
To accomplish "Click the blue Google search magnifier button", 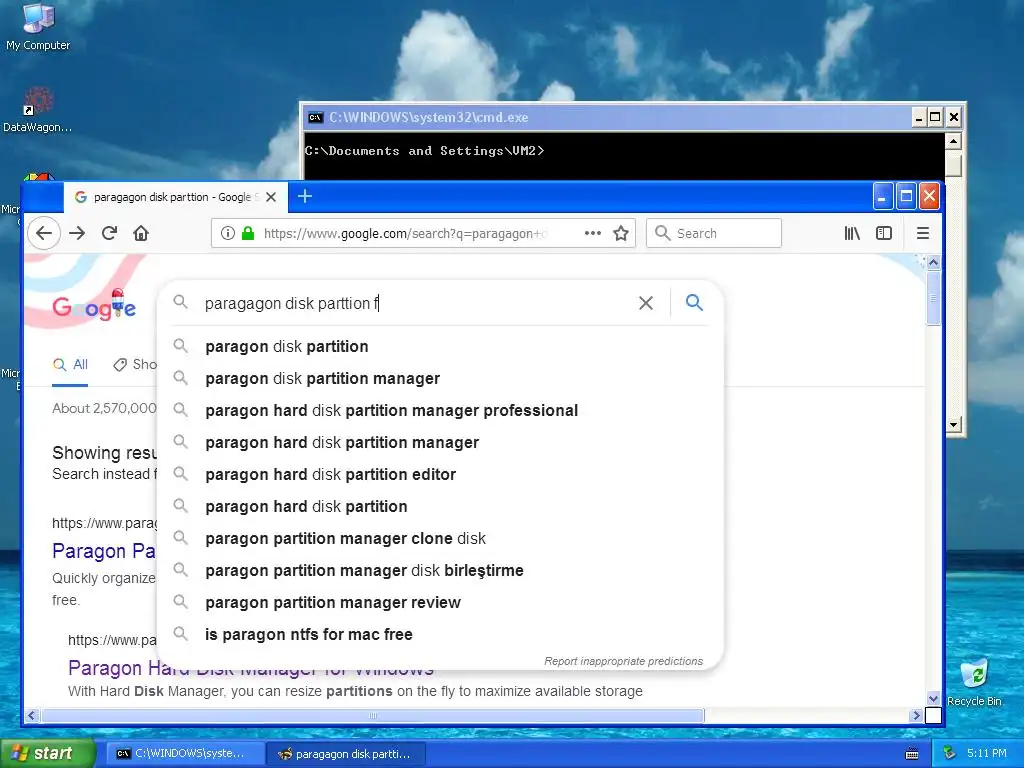I will pos(694,302).
